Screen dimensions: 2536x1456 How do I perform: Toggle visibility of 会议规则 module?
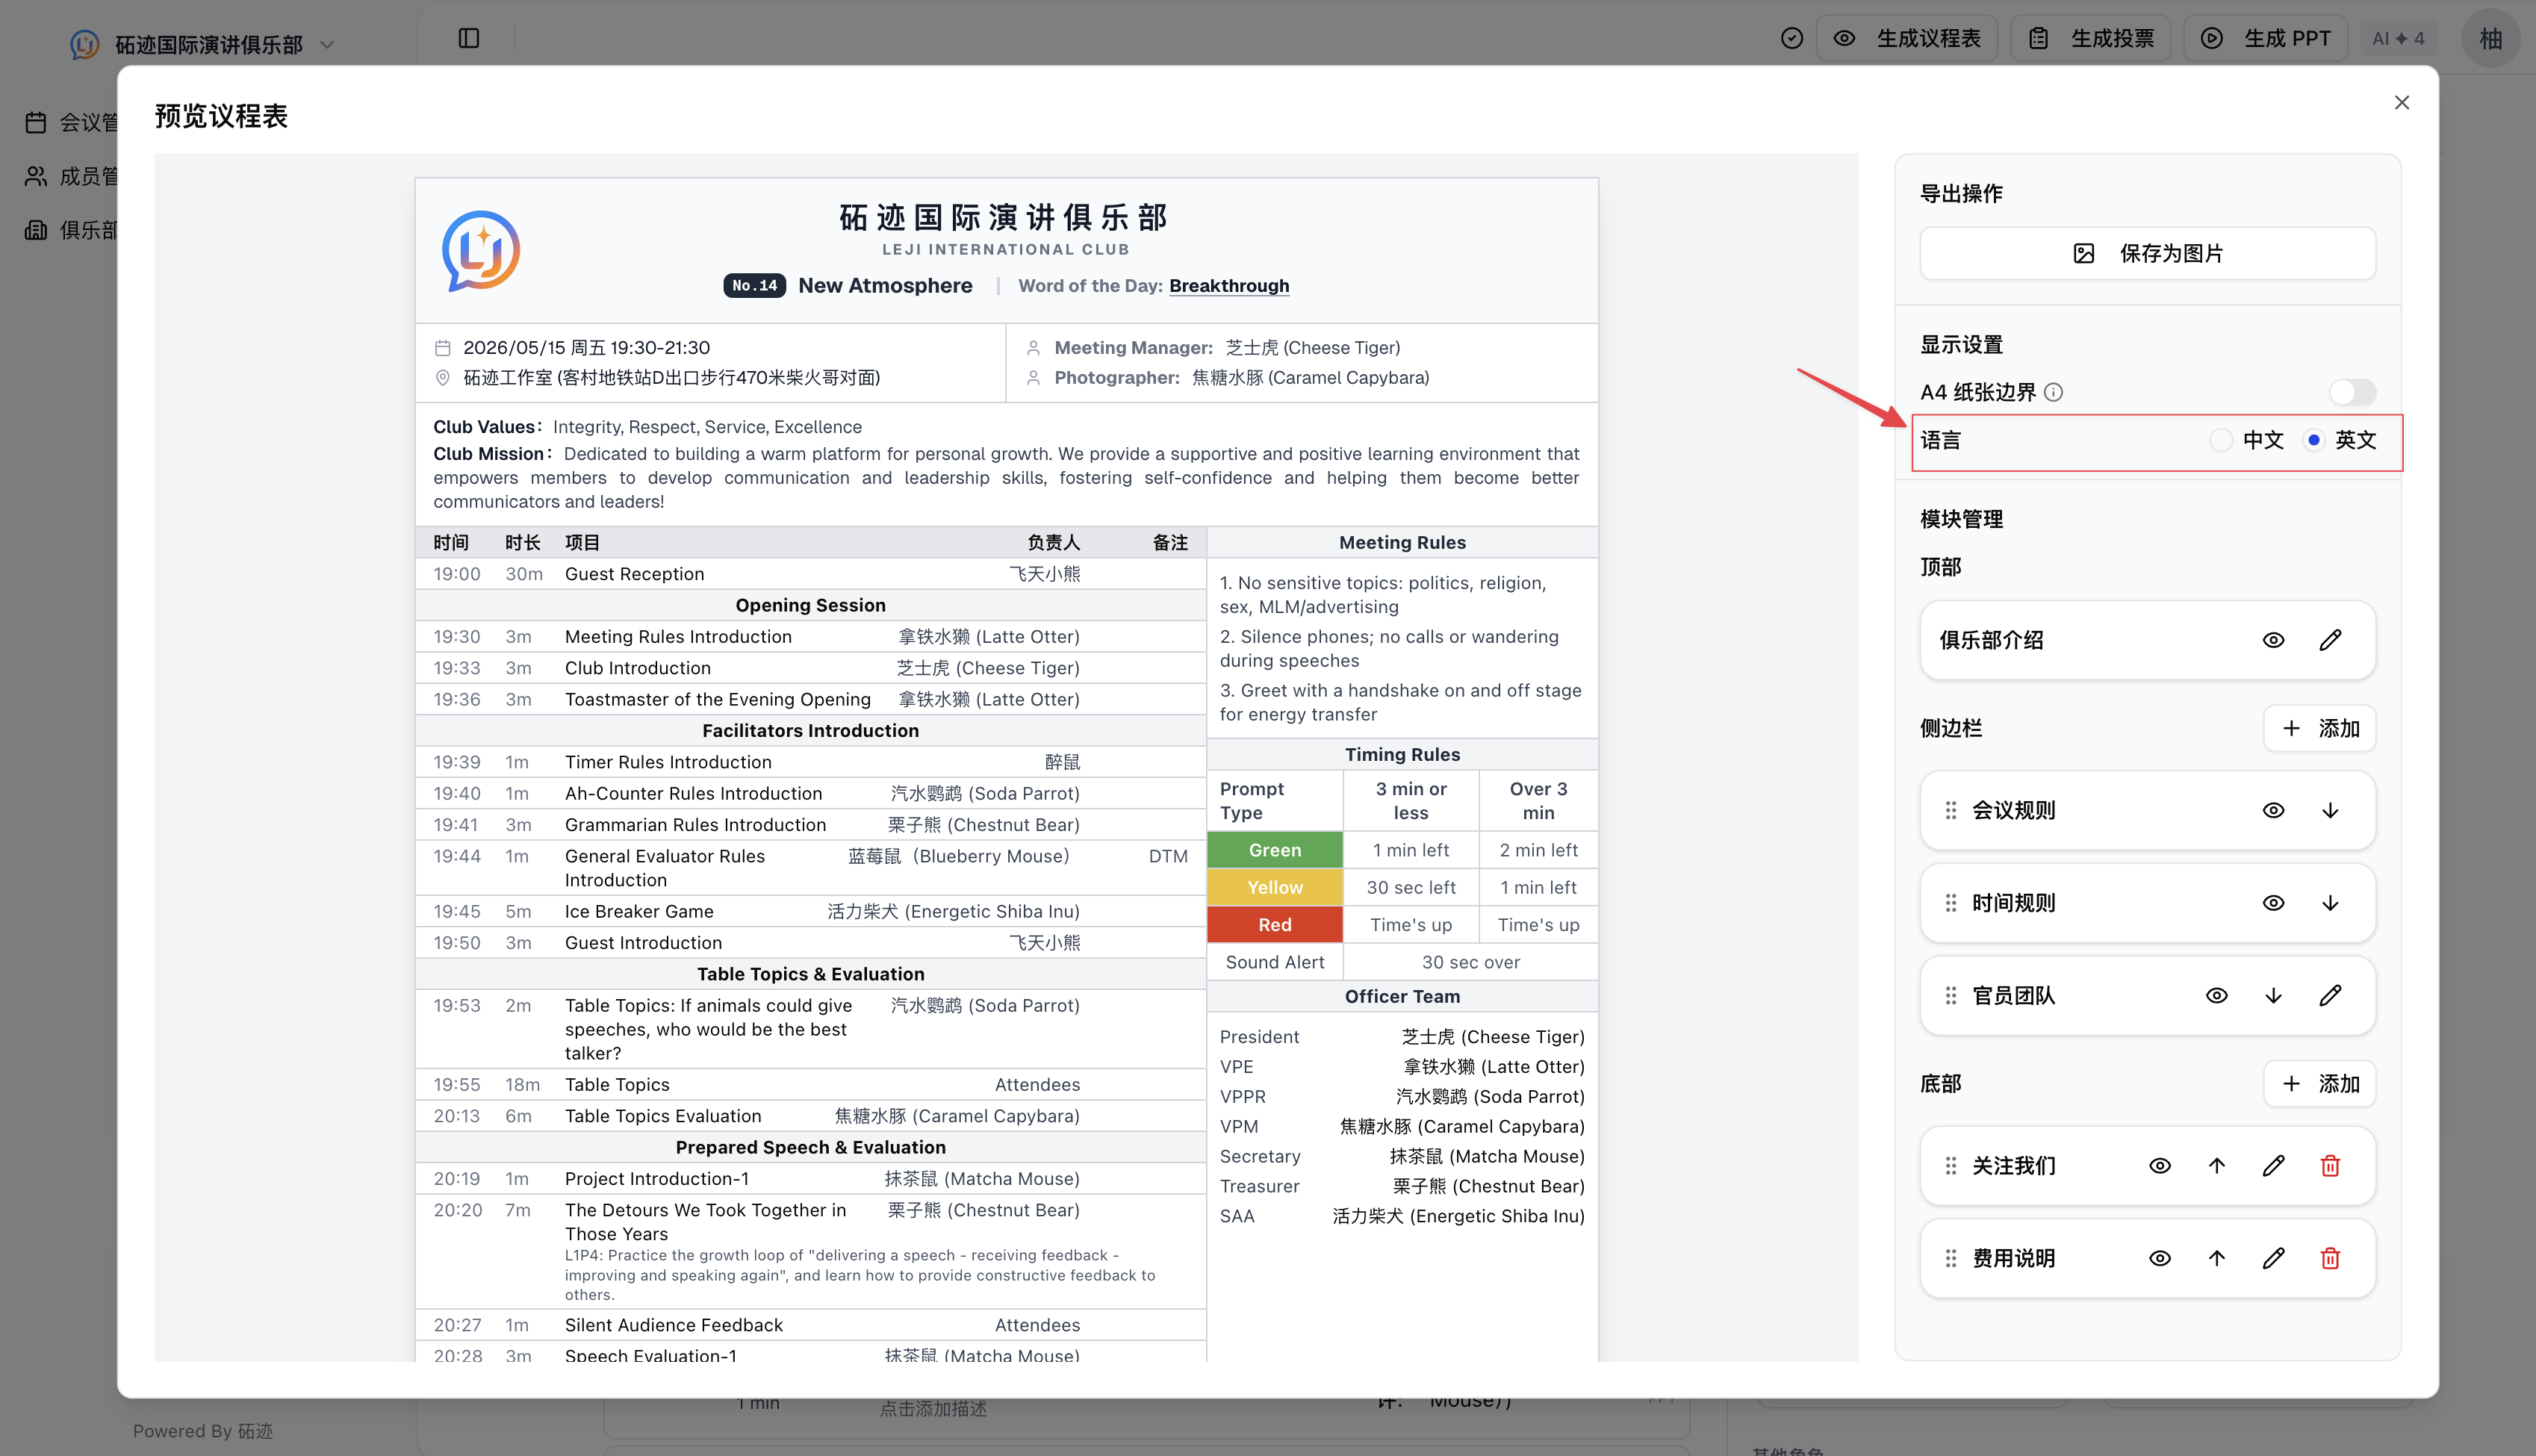pos(2273,810)
